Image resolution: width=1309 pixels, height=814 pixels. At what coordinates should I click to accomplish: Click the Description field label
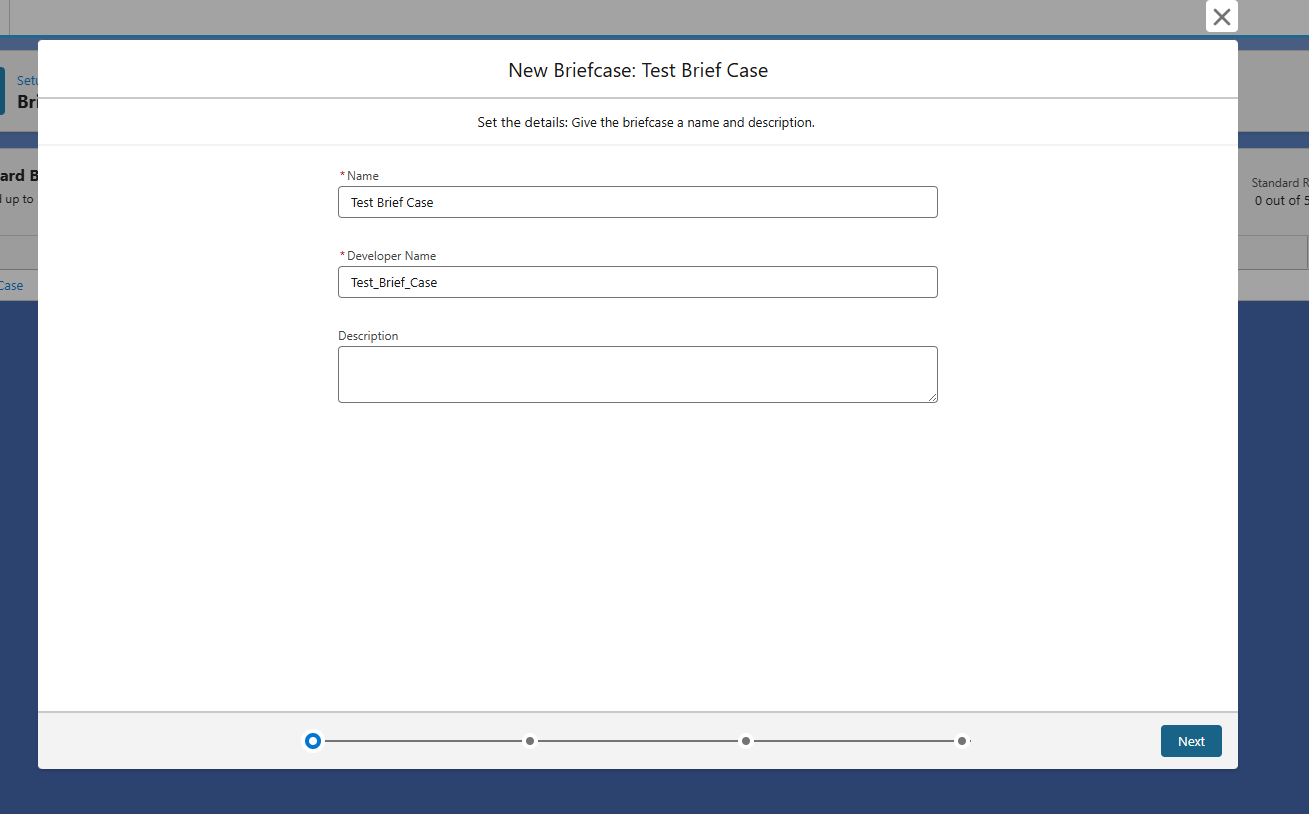[x=368, y=336]
